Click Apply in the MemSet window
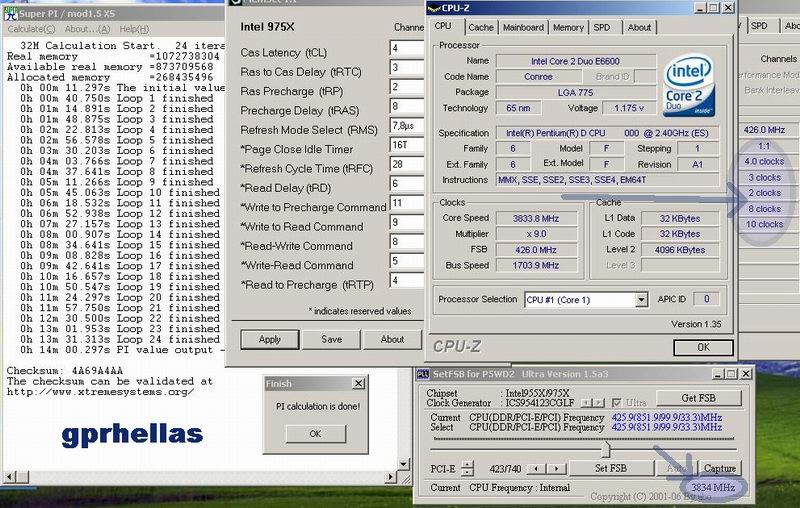Screen dimensions: 800x508 coord(269,339)
